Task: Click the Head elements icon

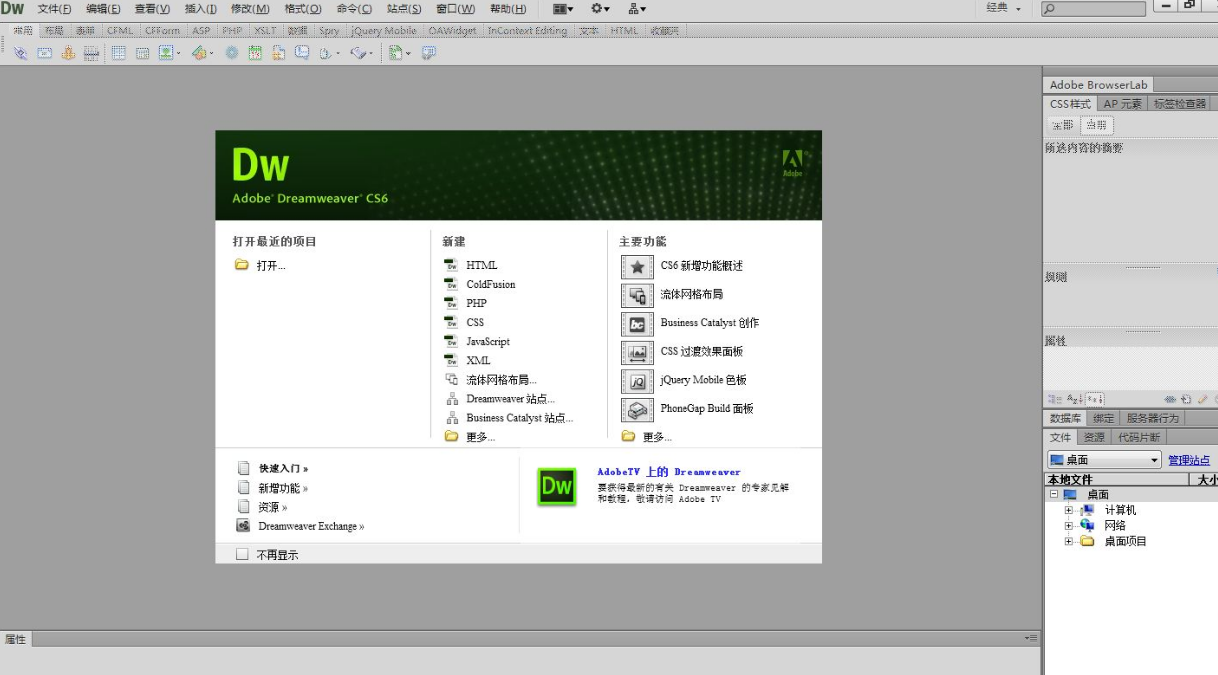Action: [324, 53]
